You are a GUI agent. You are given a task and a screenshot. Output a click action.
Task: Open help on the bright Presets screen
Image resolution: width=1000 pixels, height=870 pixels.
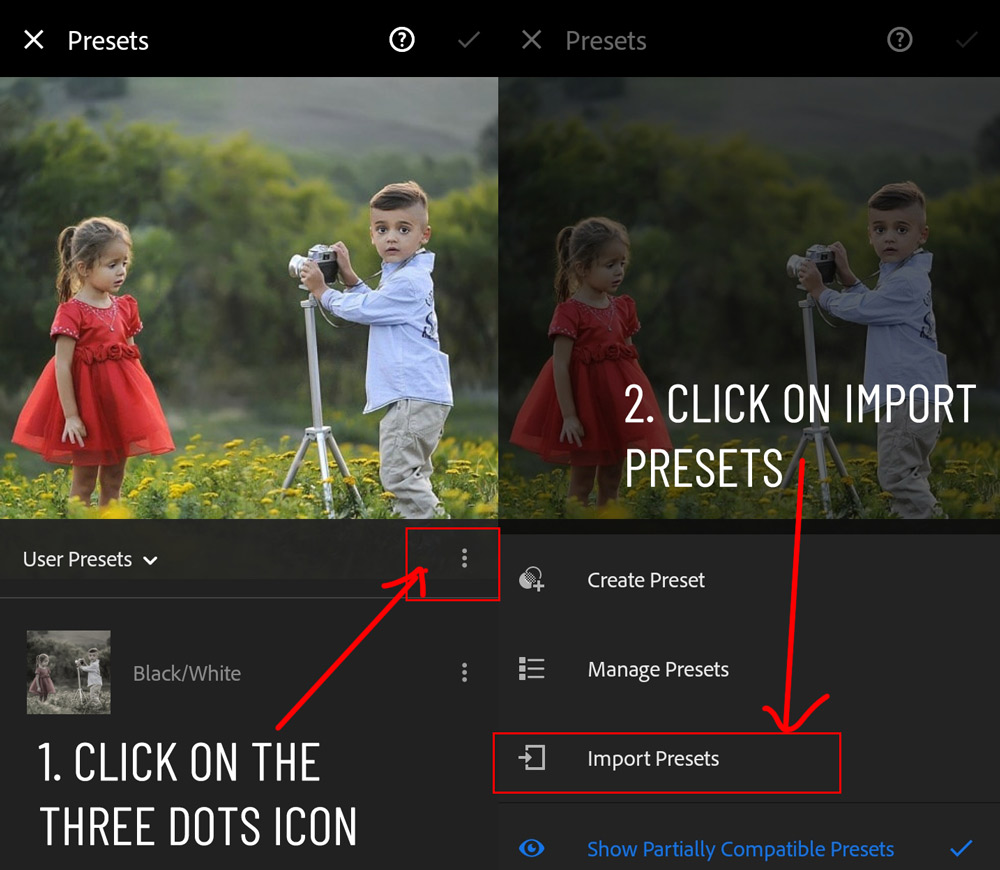402,40
